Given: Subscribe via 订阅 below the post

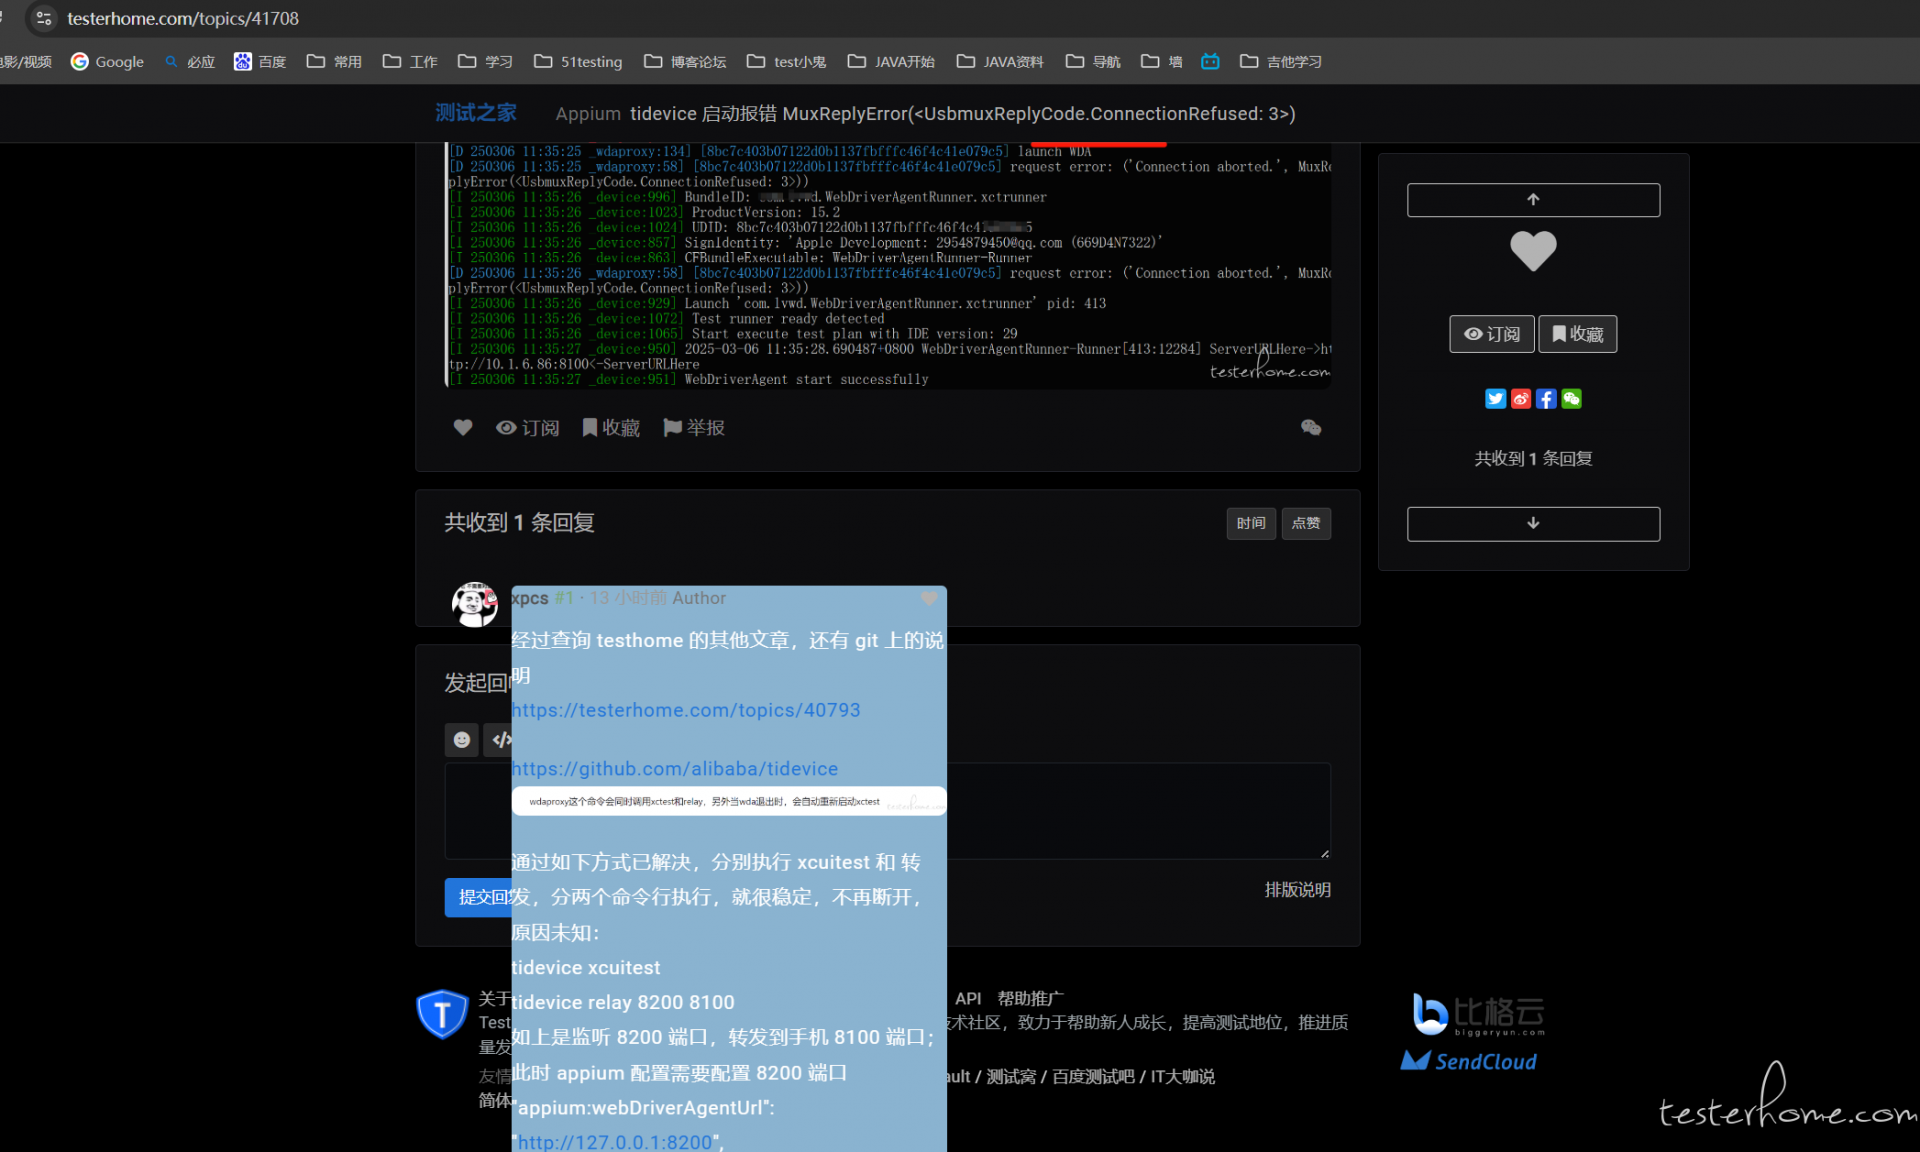Looking at the screenshot, I should pyautogui.click(x=528, y=427).
